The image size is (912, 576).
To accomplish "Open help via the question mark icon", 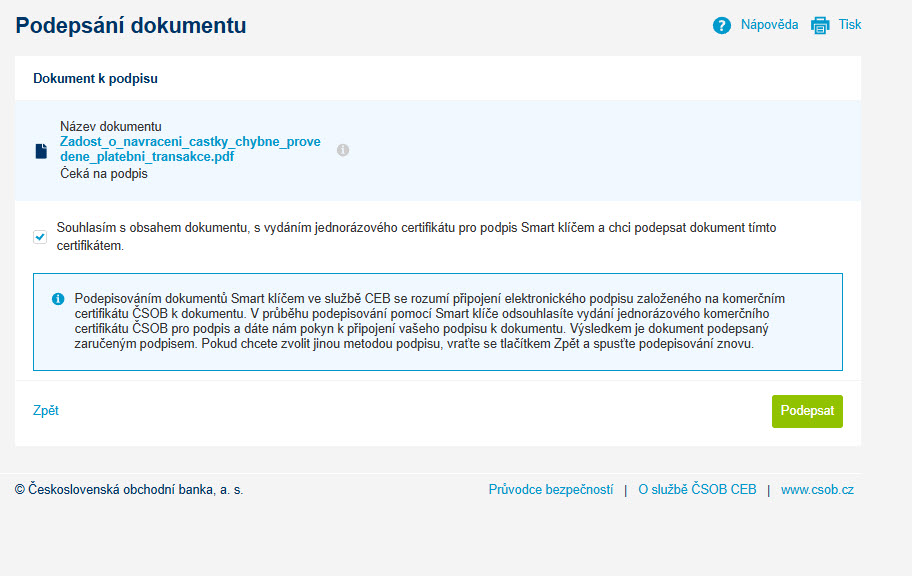I will click(x=721, y=26).
